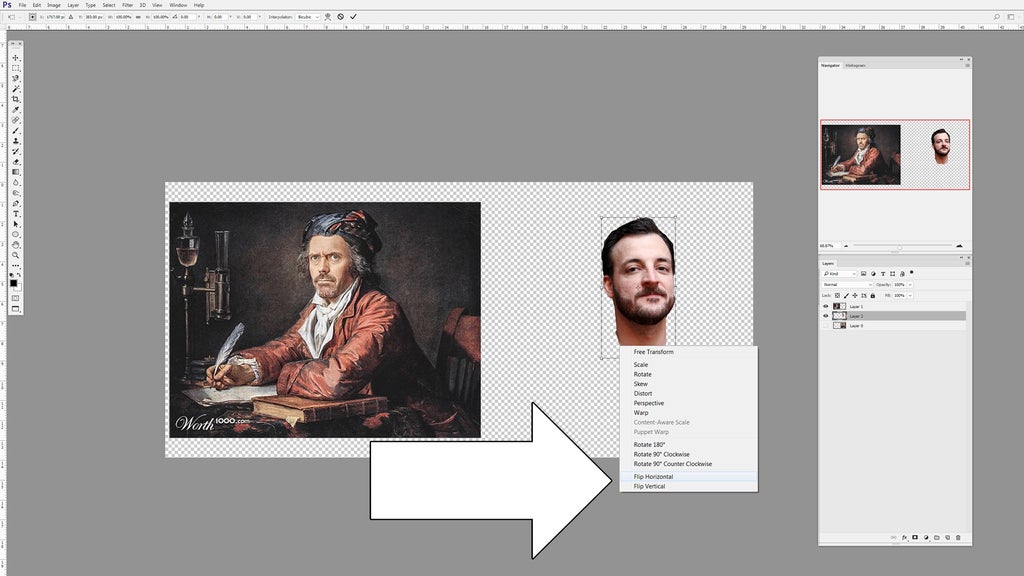Open the Interpolation dropdown
The width and height of the screenshot is (1024, 576).
(309, 17)
